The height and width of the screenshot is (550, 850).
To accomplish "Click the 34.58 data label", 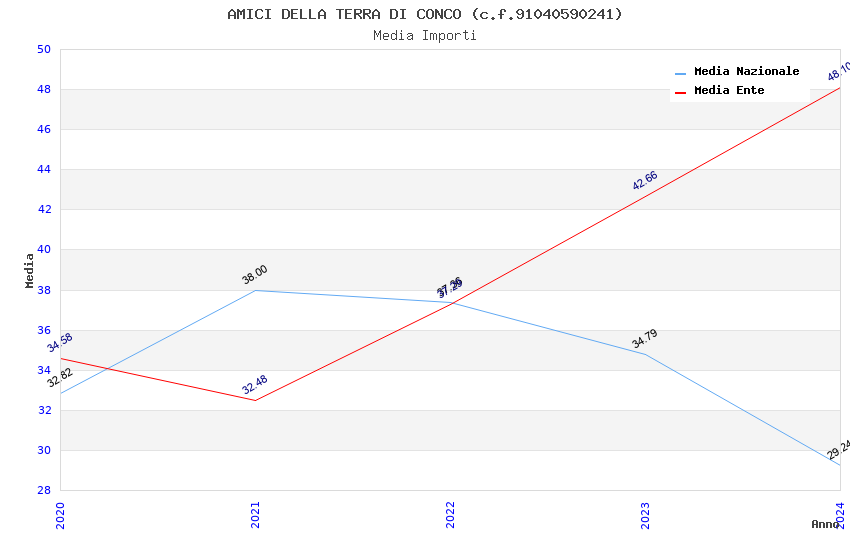I will pyautogui.click(x=60, y=343).
